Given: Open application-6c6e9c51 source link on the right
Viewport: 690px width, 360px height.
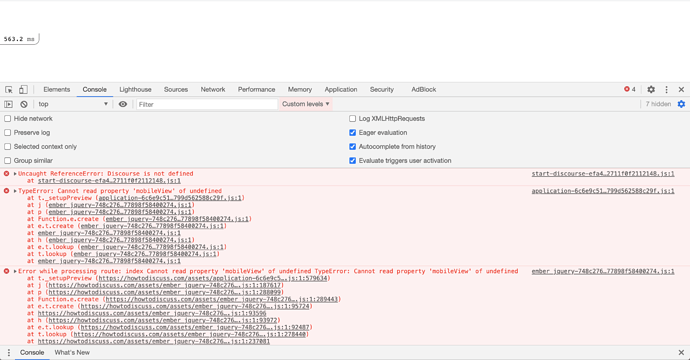Looking at the screenshot, I should click(603, 191).
